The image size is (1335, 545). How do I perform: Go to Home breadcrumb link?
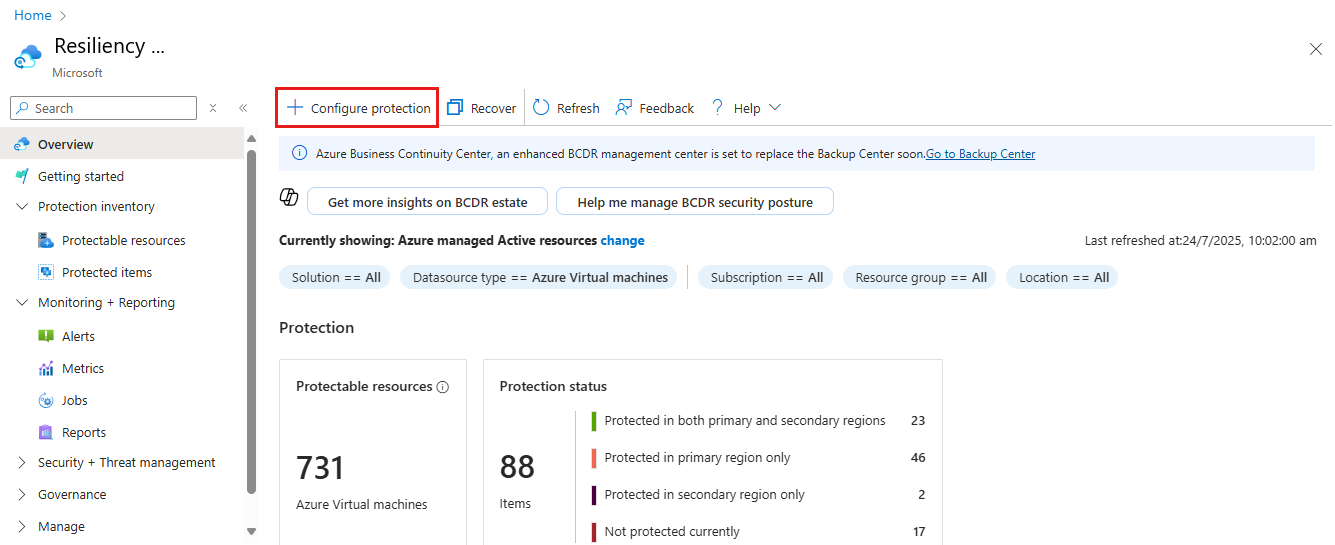click(x=33, y=16)
